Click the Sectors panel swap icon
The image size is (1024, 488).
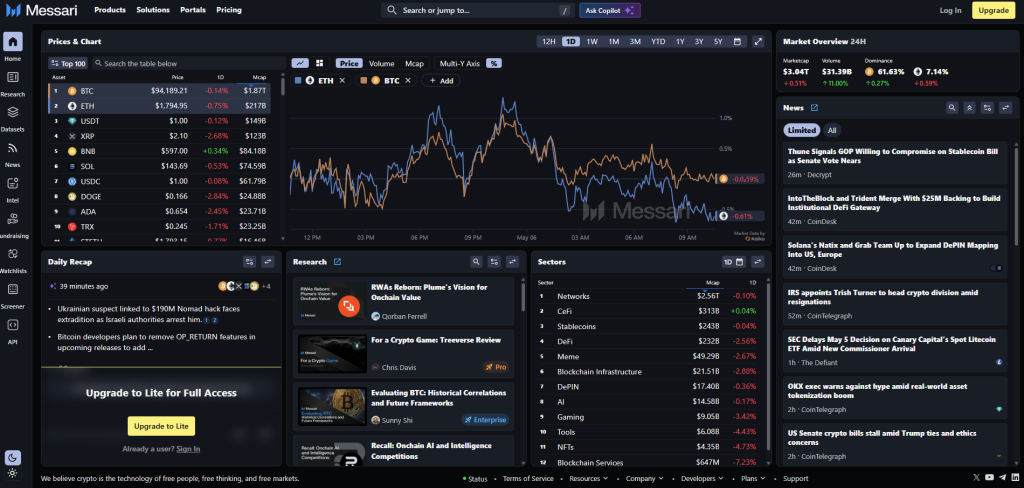point(758,262)
